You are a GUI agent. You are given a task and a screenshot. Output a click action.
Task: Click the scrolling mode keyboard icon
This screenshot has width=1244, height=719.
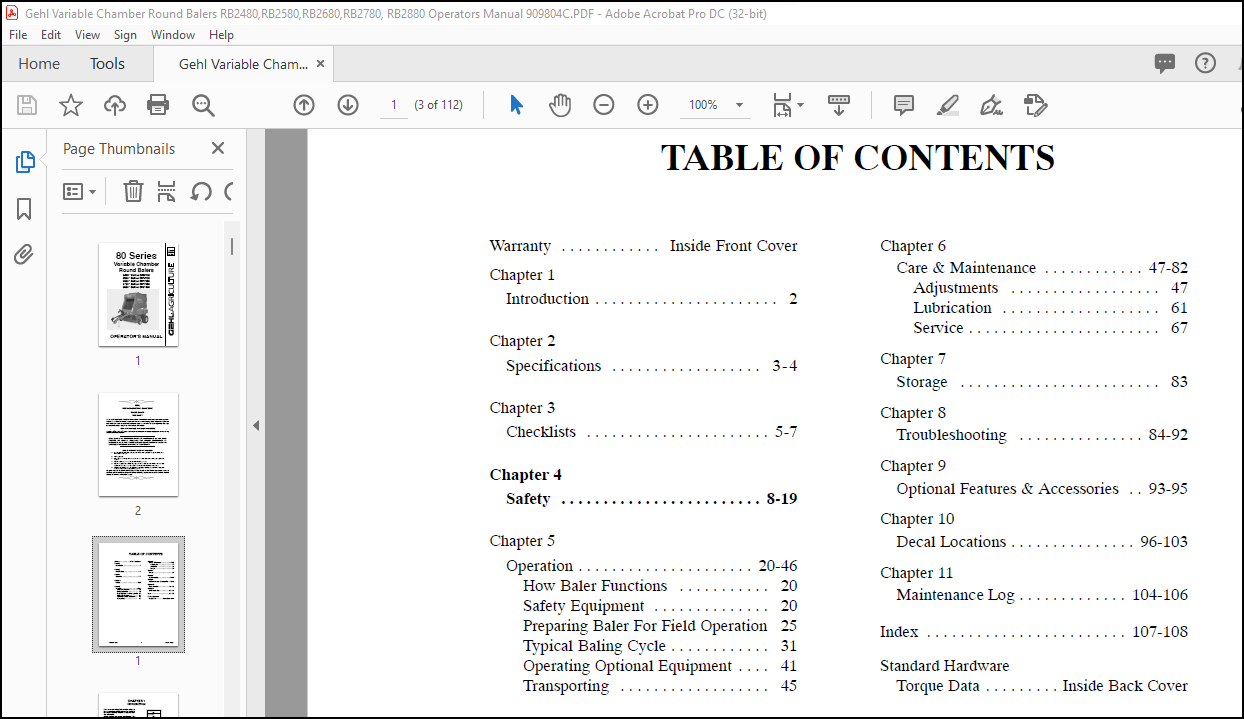tap(839, 105)
